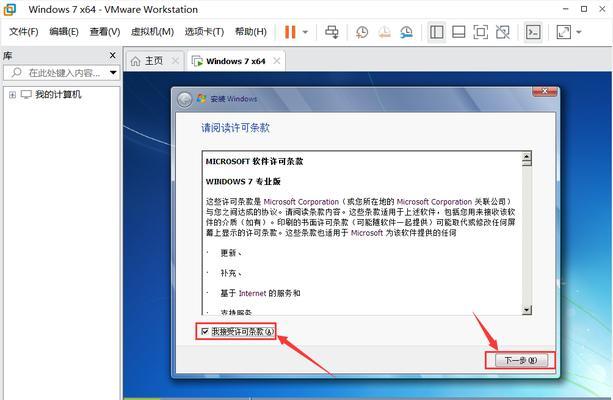The width and height of the screenshot is (613, 400).
Task: Open the 查看(V) menu
Action: 104,32
